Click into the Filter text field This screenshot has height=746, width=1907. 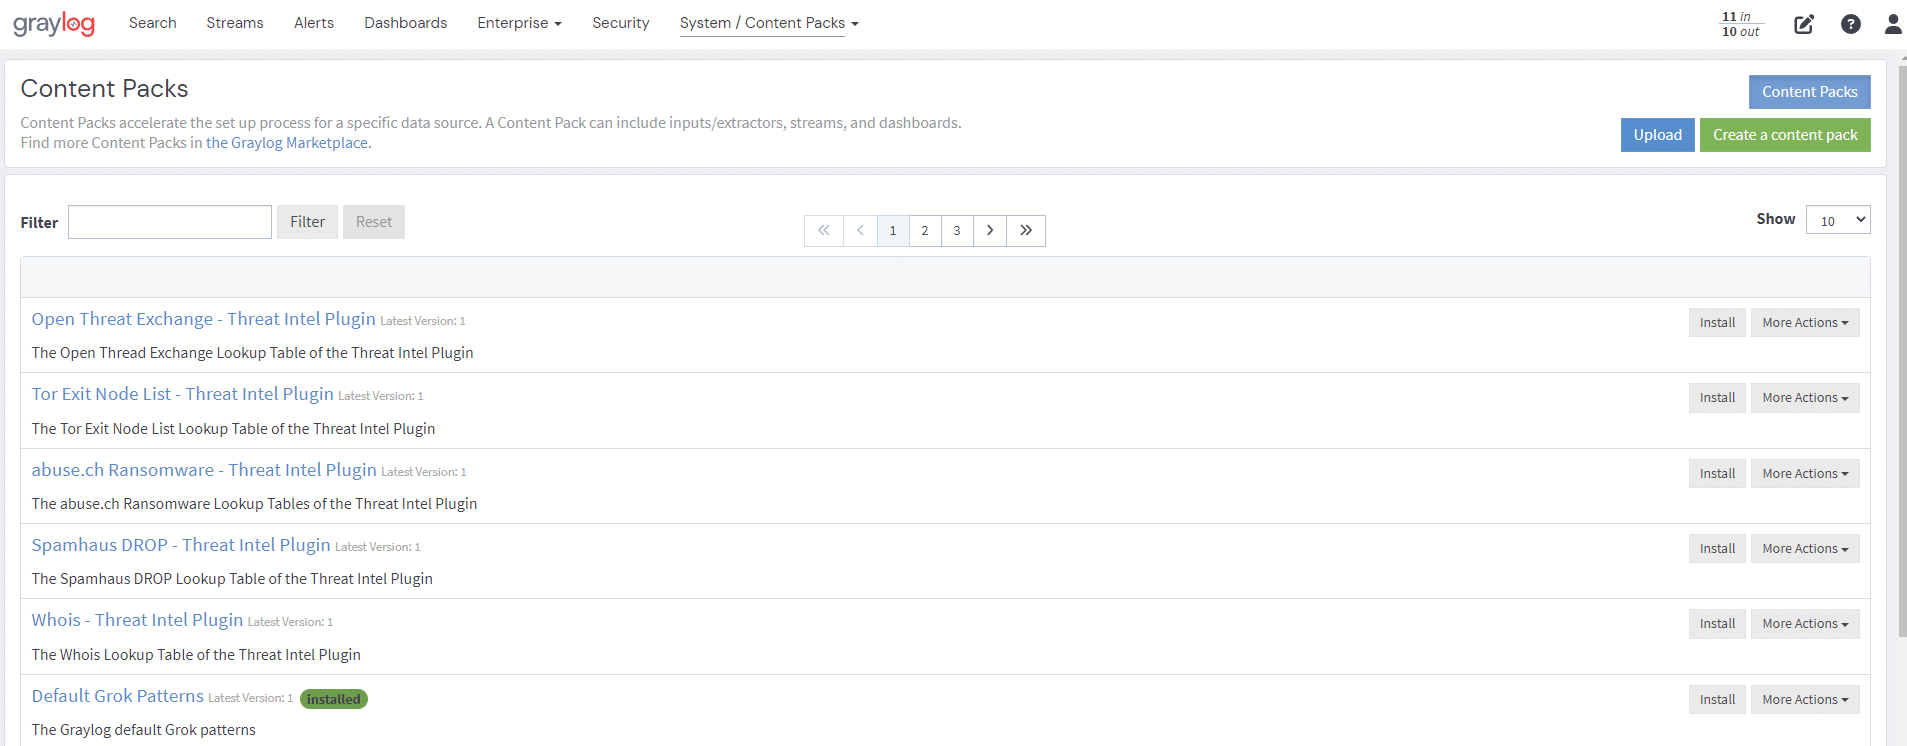pyautogui.click(x=170, y=222)
